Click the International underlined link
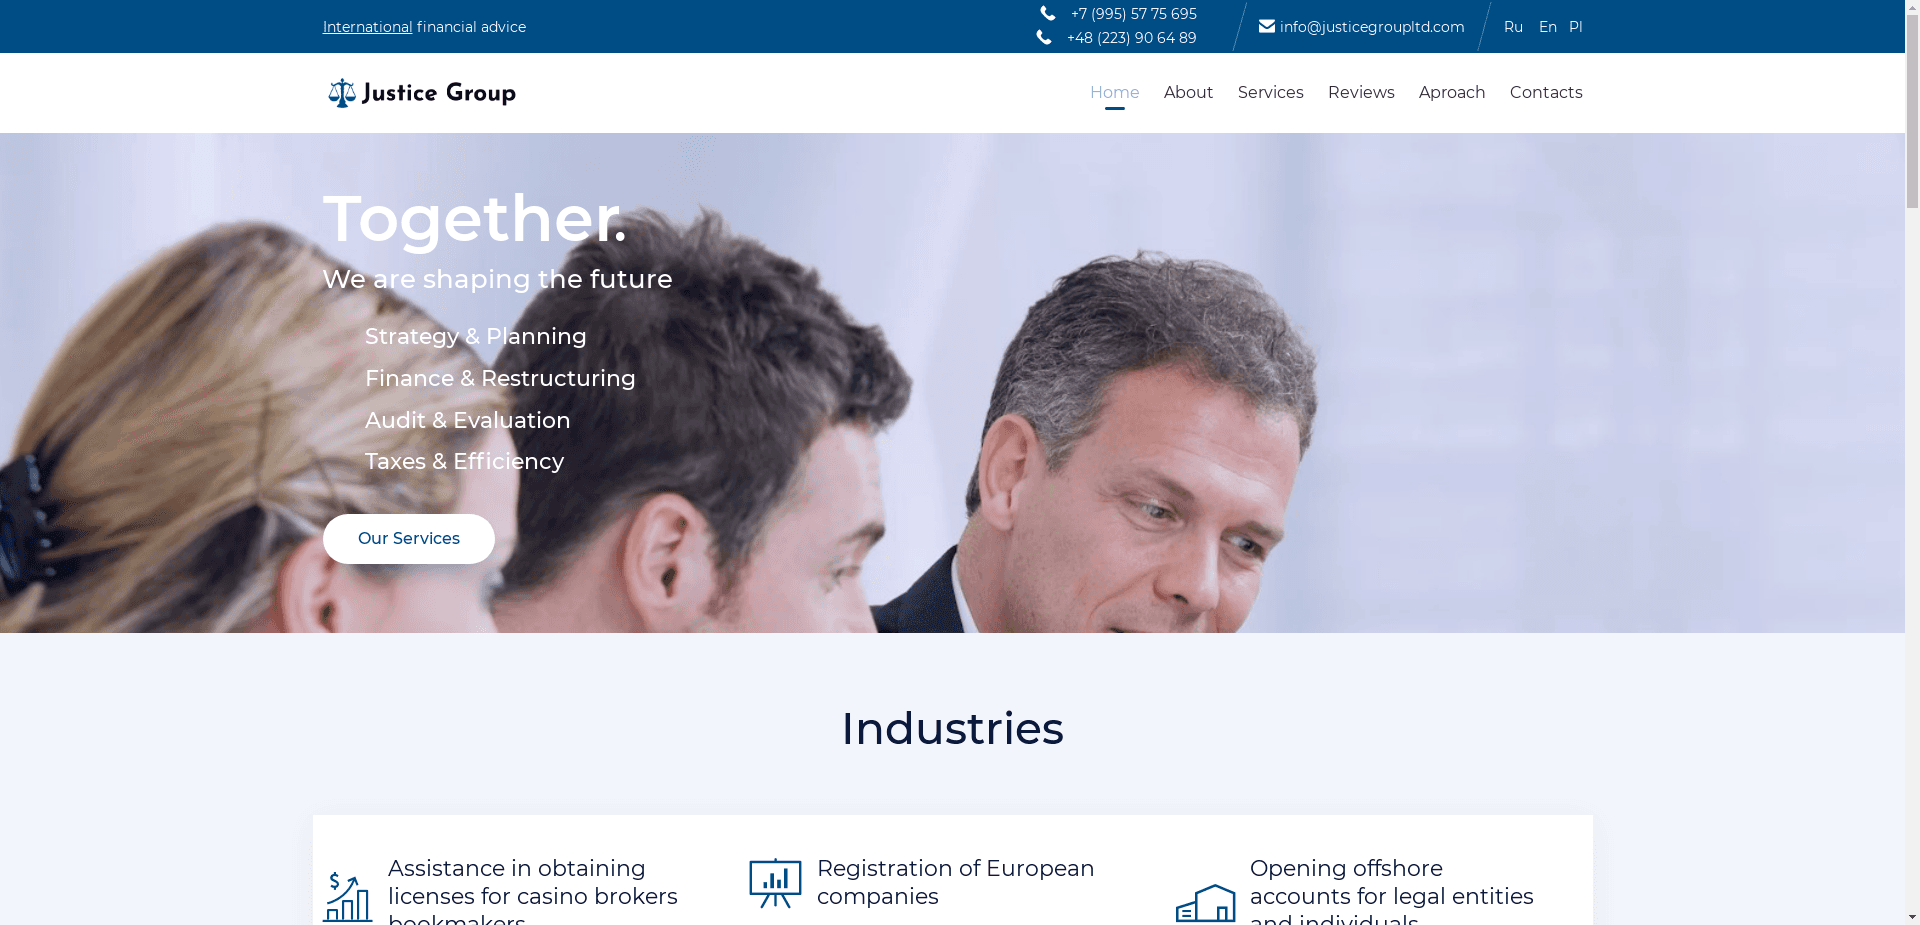Image resolution: width=1920 pixels, height=925 pixels. pyautogui.click(x=367, y=27)
